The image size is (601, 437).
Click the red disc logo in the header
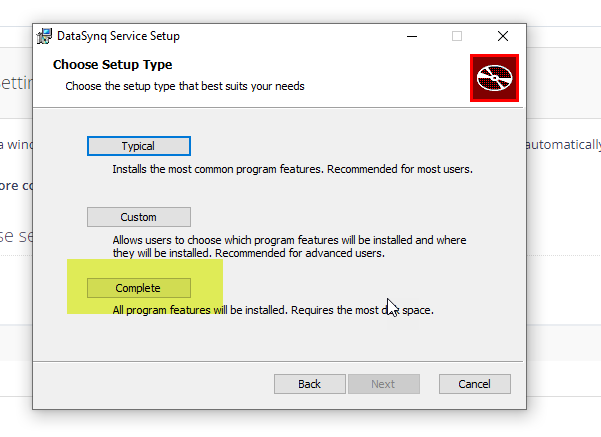pyautogui.click(x=494, y=78)
